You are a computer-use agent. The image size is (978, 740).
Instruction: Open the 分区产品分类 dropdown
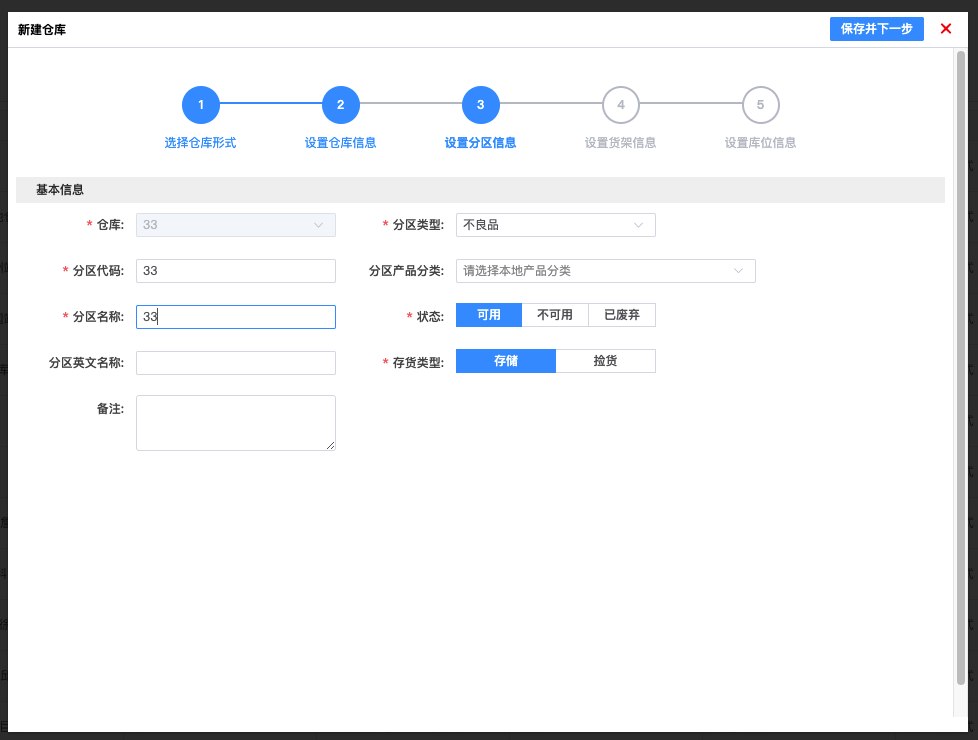tap(606, 271)
